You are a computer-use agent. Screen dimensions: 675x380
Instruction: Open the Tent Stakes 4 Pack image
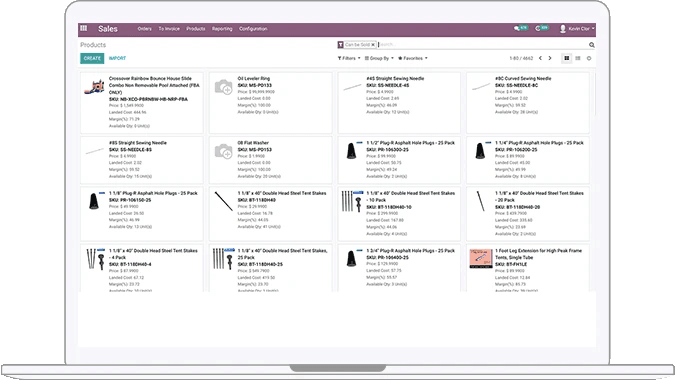pyautogui.click(x=95, y=259)
